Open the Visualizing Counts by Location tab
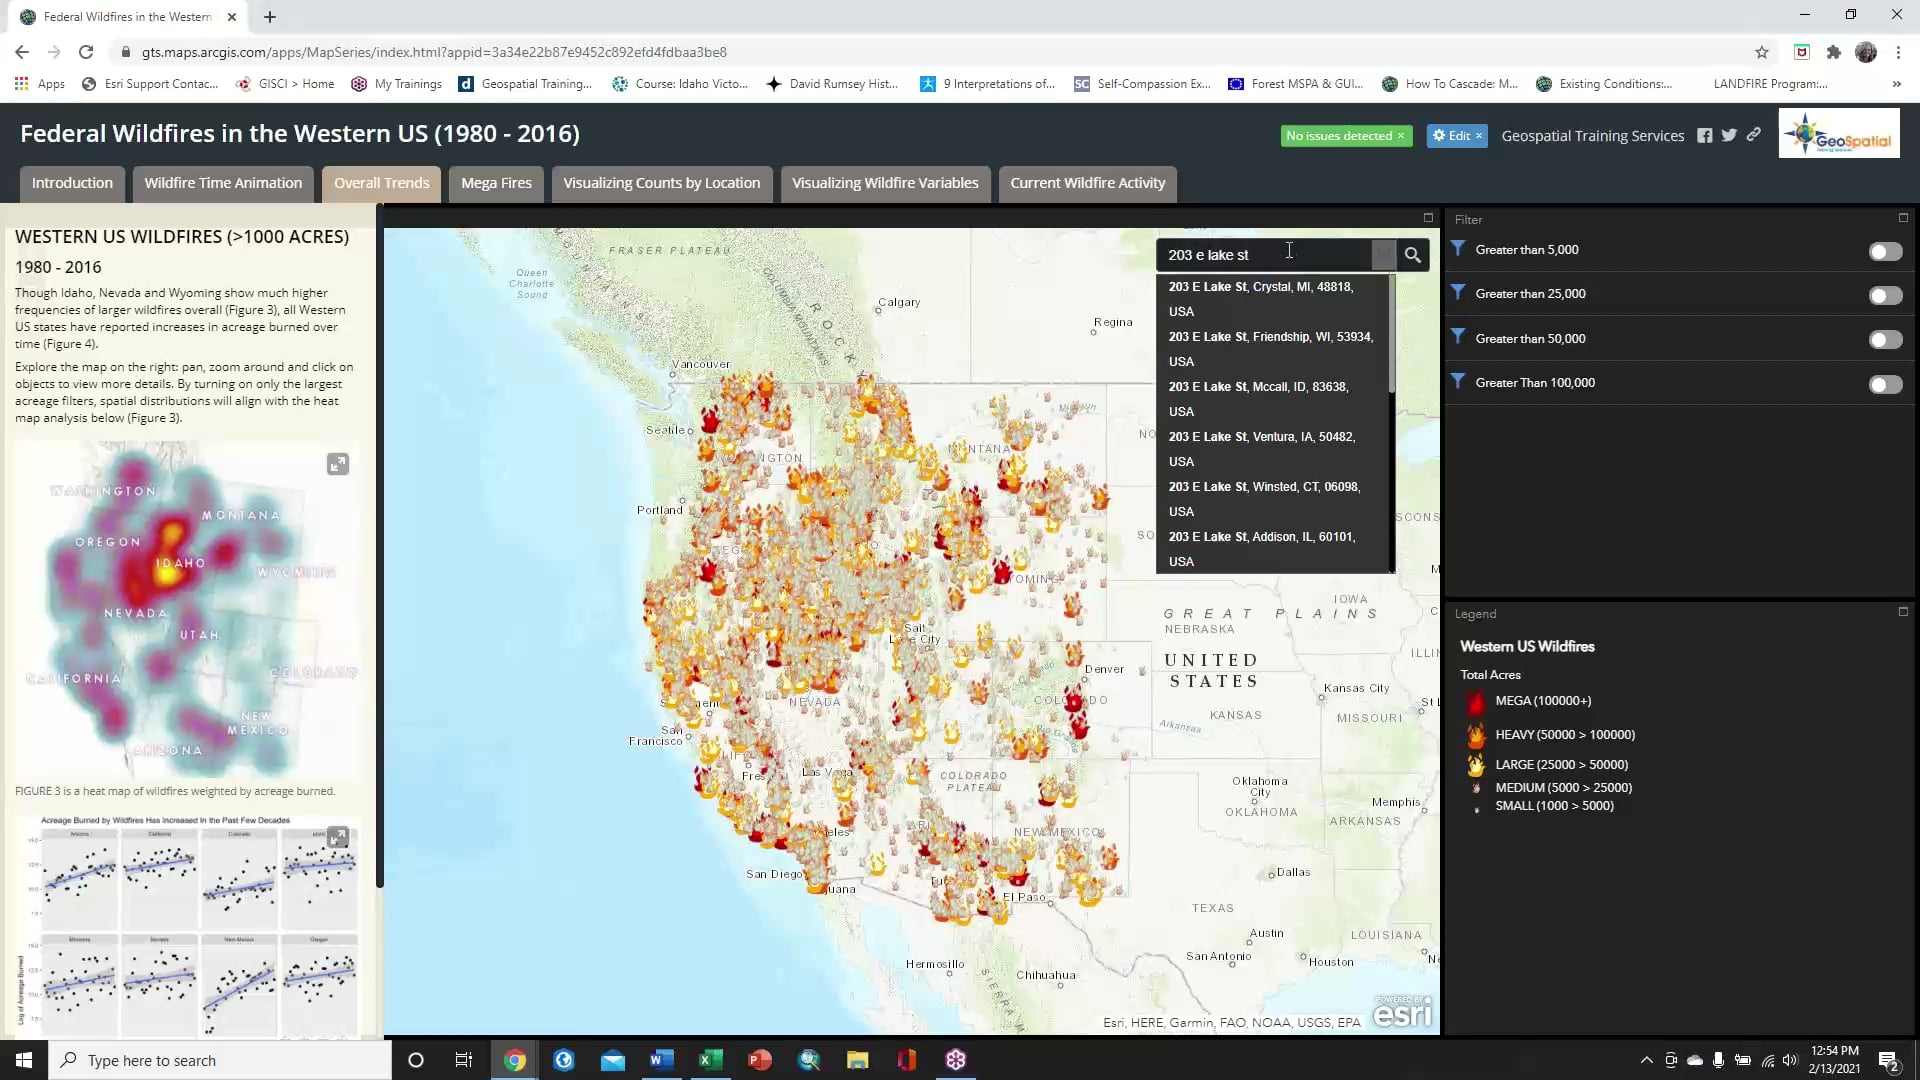 click(x=661, y=183)
